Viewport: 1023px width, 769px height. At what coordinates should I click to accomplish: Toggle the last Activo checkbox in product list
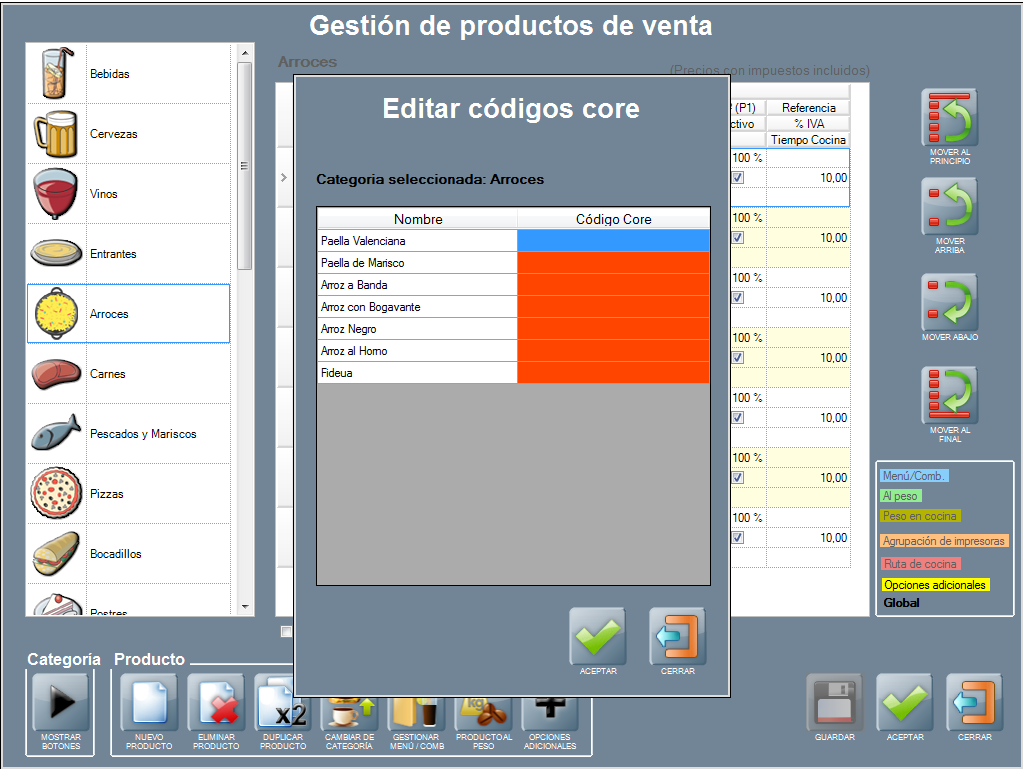738,538
